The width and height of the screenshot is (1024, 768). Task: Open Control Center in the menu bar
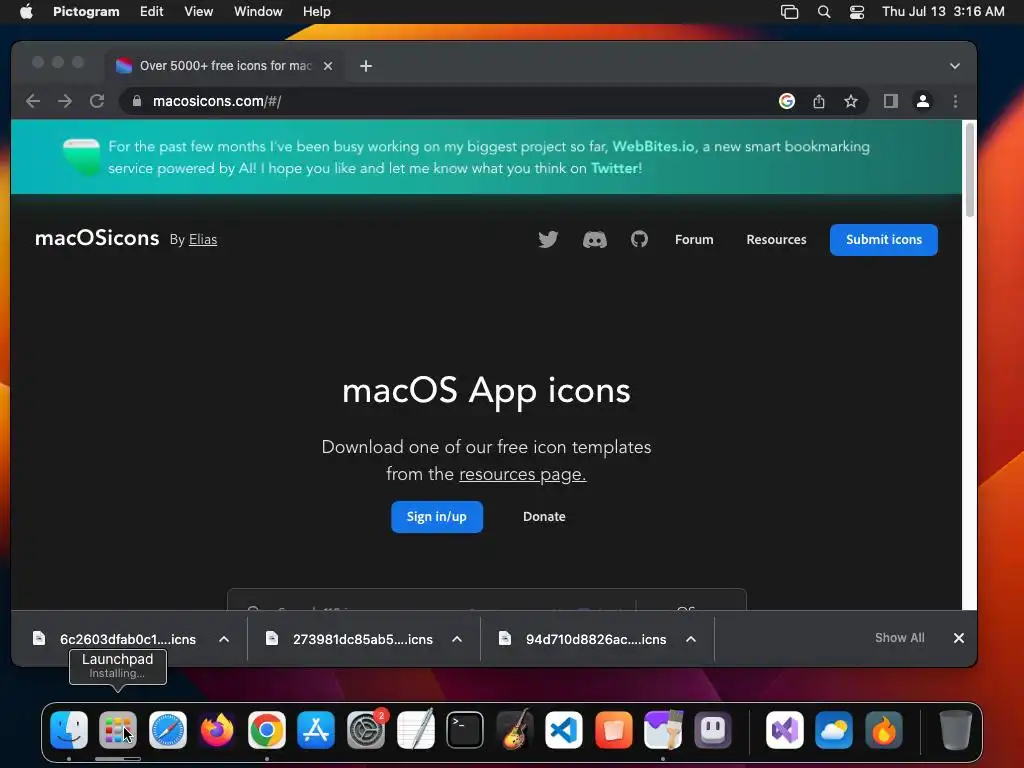(857, 12)
